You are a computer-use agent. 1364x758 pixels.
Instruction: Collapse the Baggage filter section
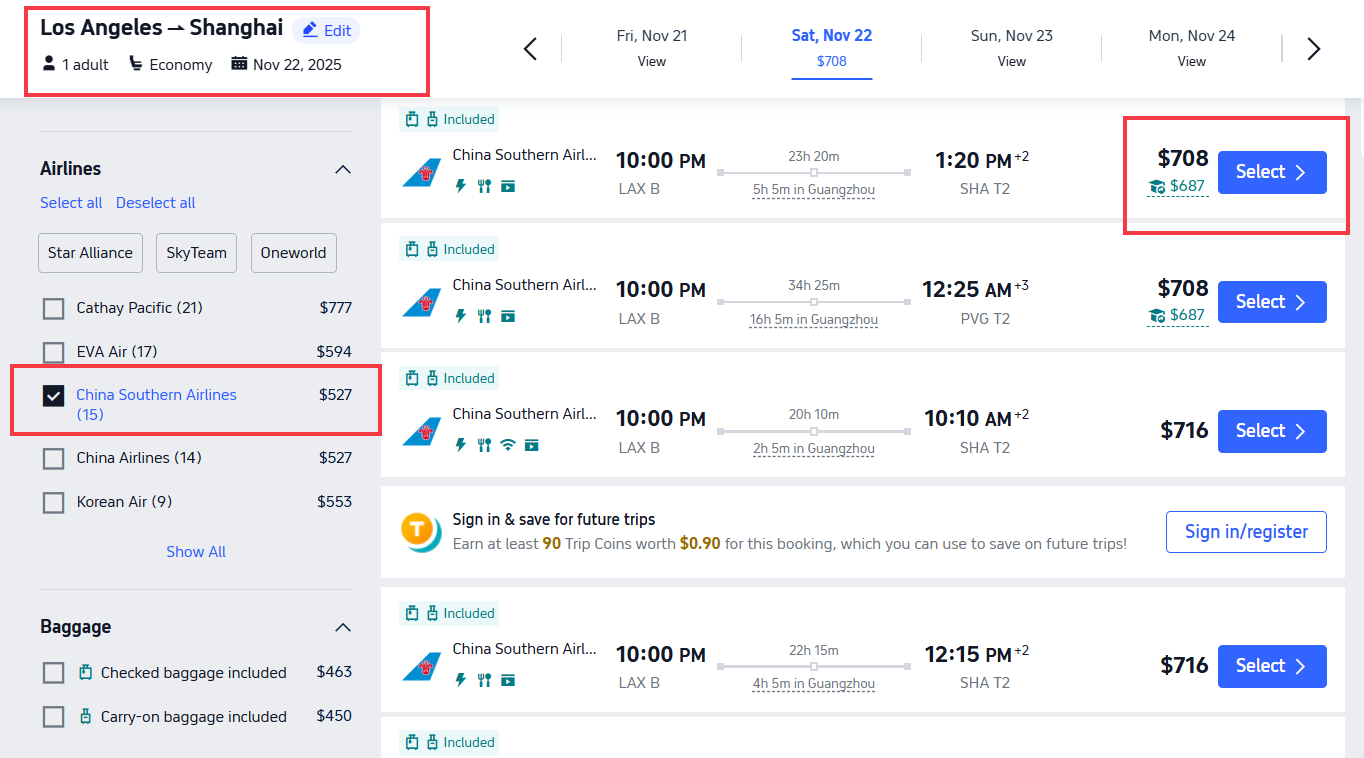click(343, 627)
